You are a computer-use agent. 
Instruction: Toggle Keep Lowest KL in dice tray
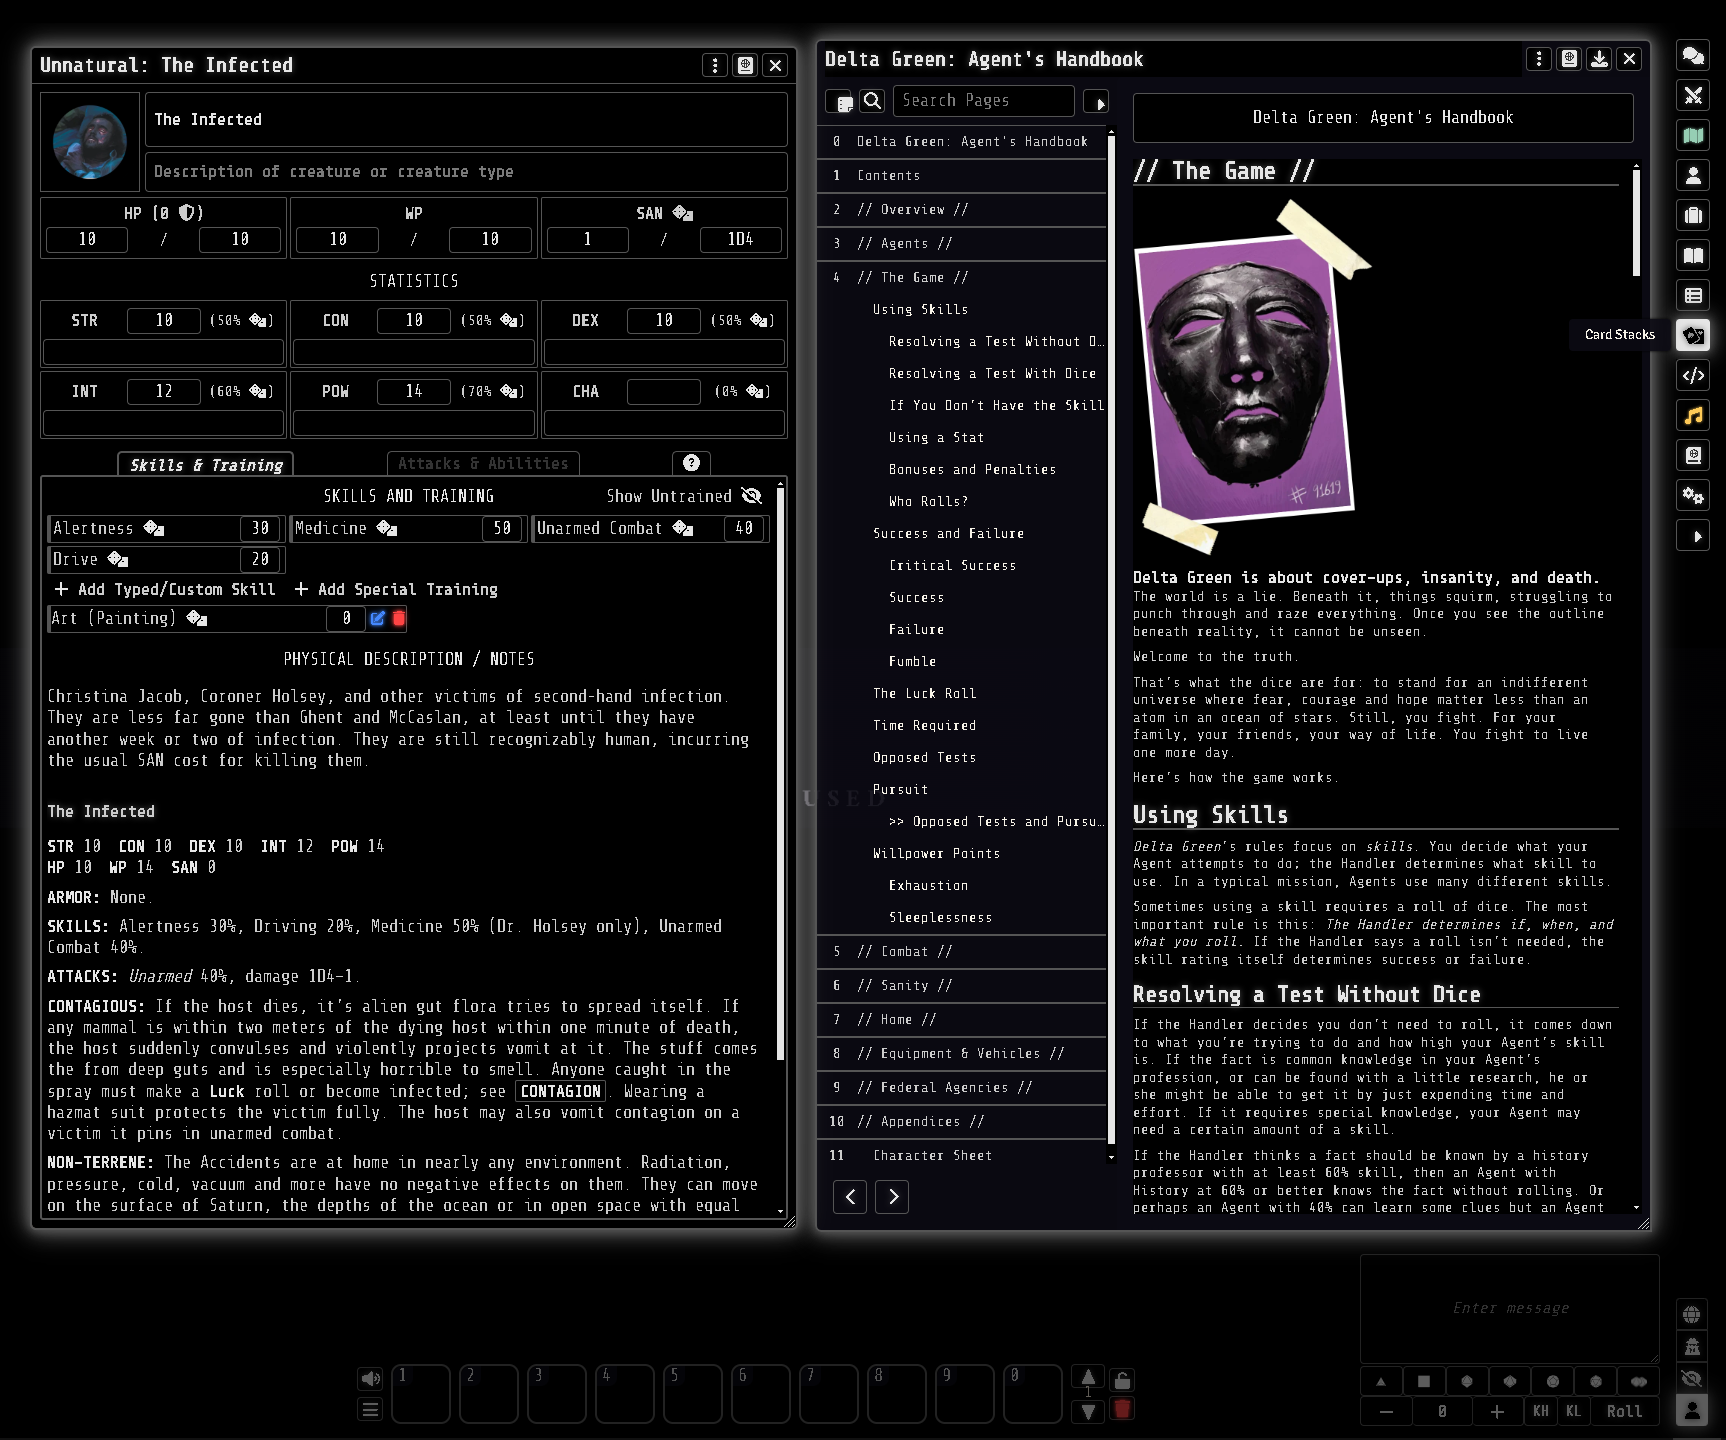point(1574,1411)
